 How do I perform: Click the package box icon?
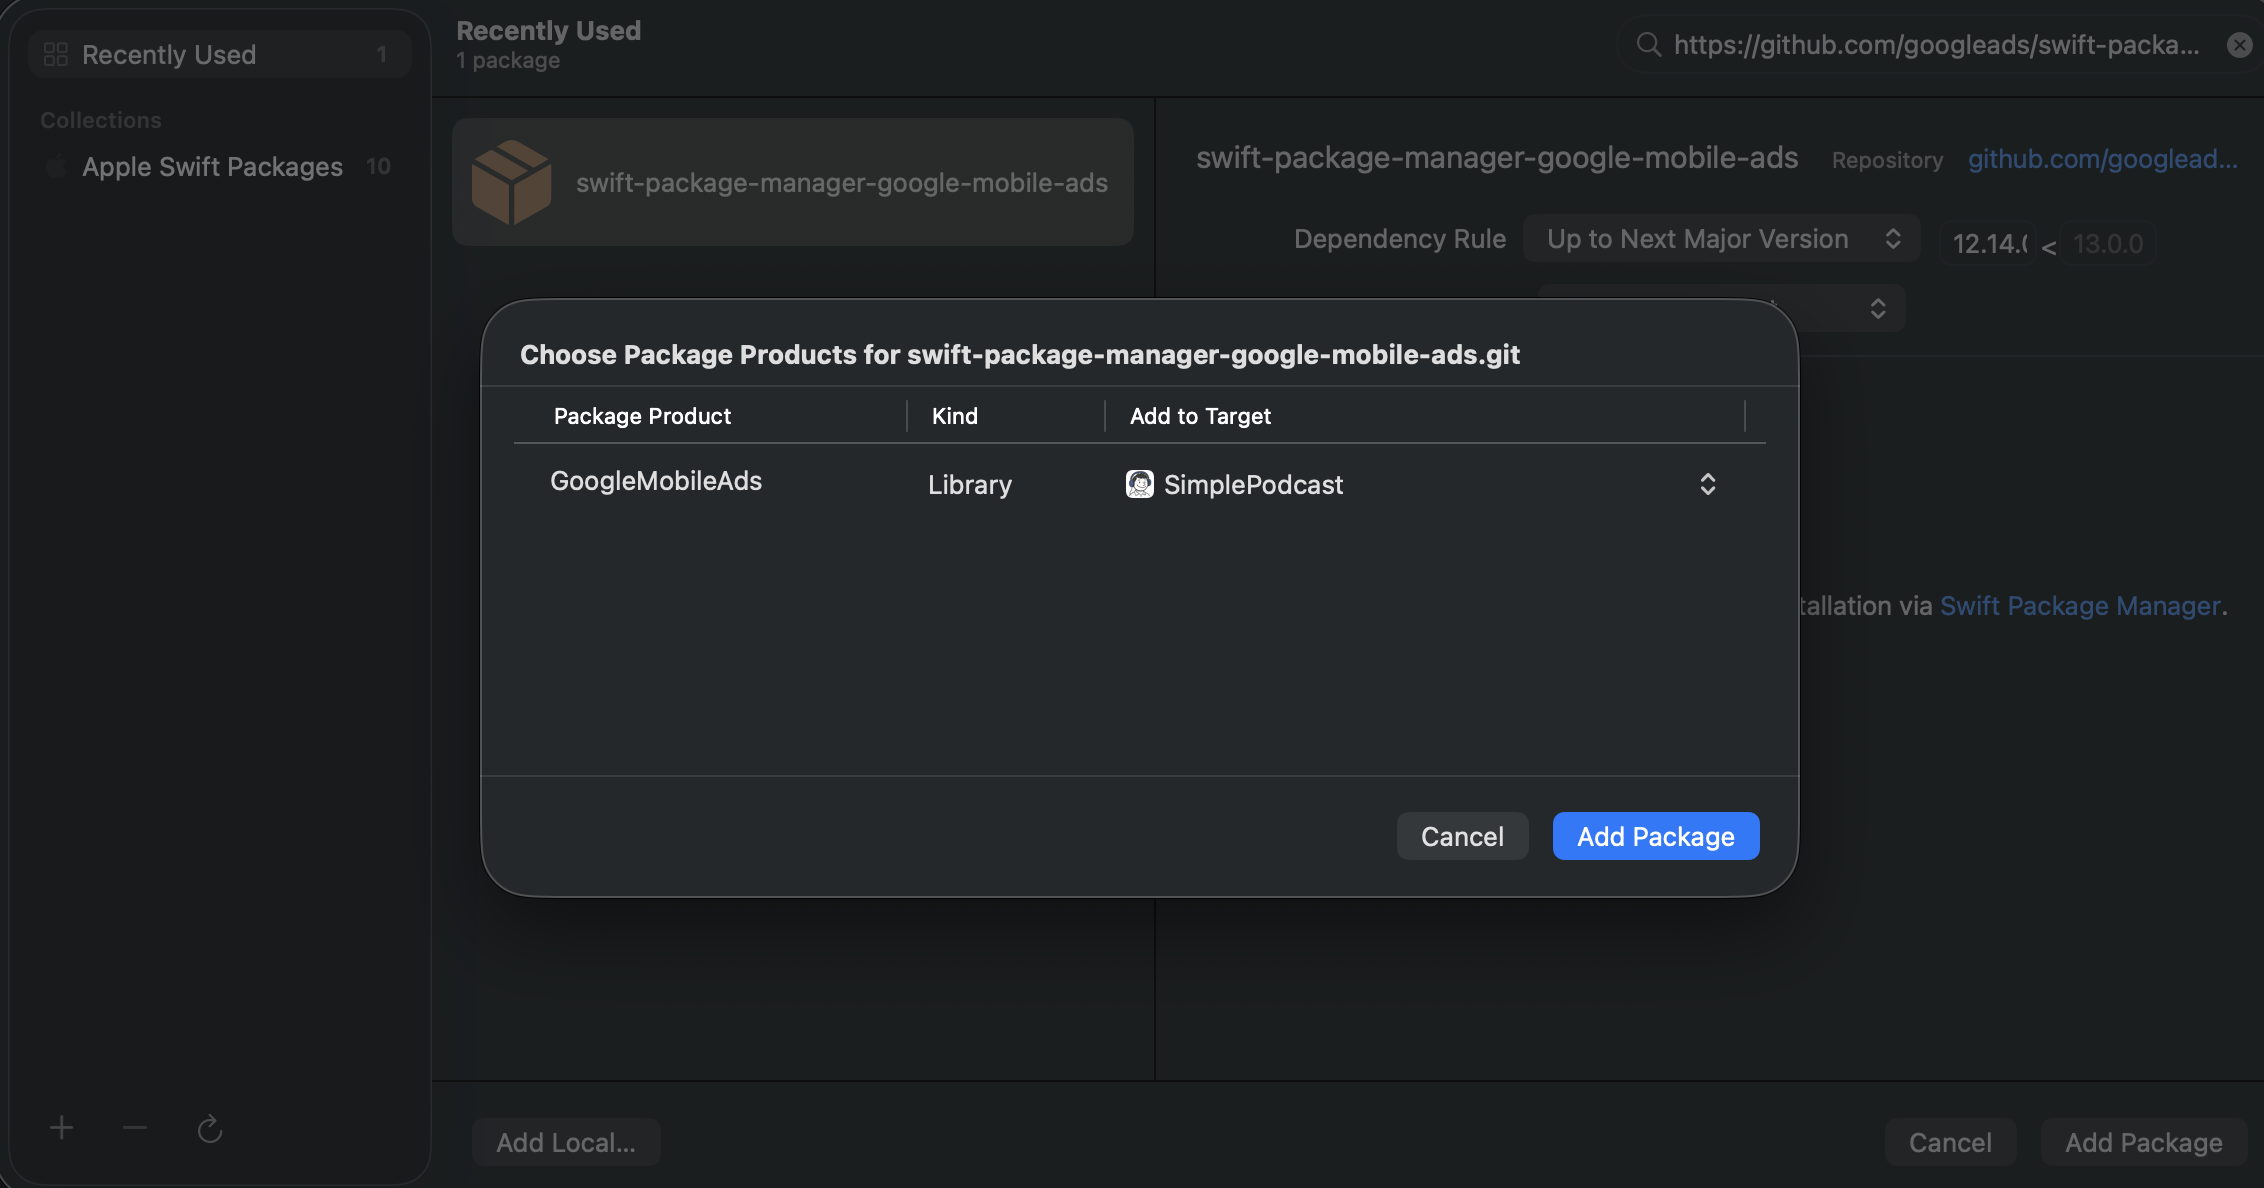(511, 182)
